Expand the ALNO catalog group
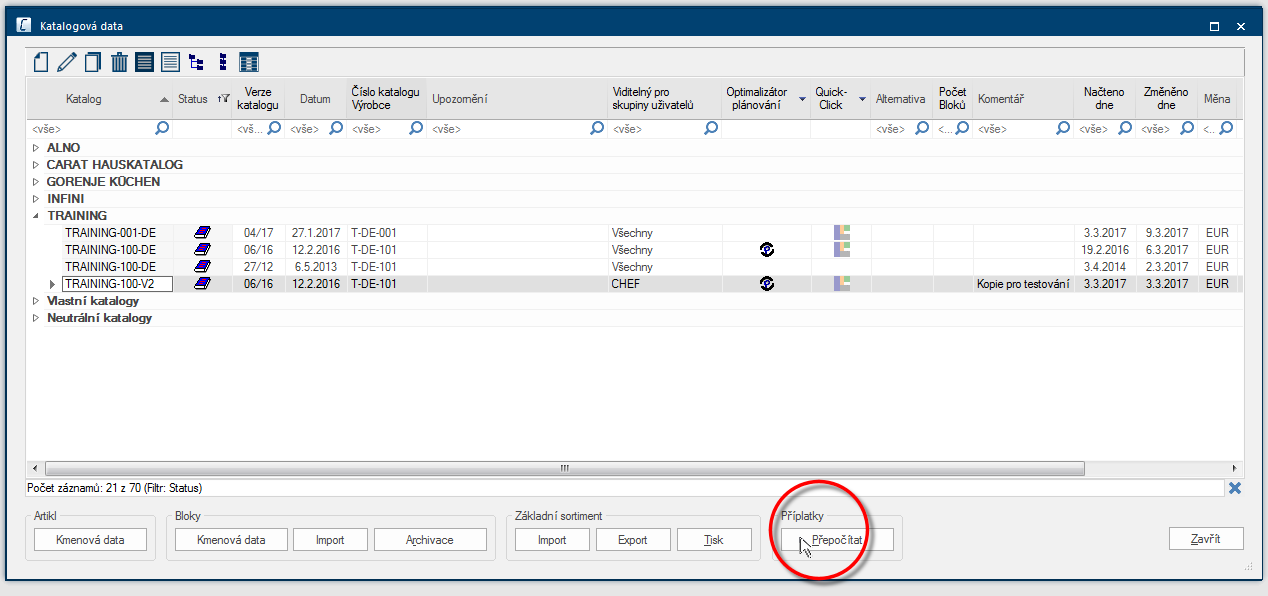The width and height of the screenshot is (1268, 596). [x=36, y=148]
